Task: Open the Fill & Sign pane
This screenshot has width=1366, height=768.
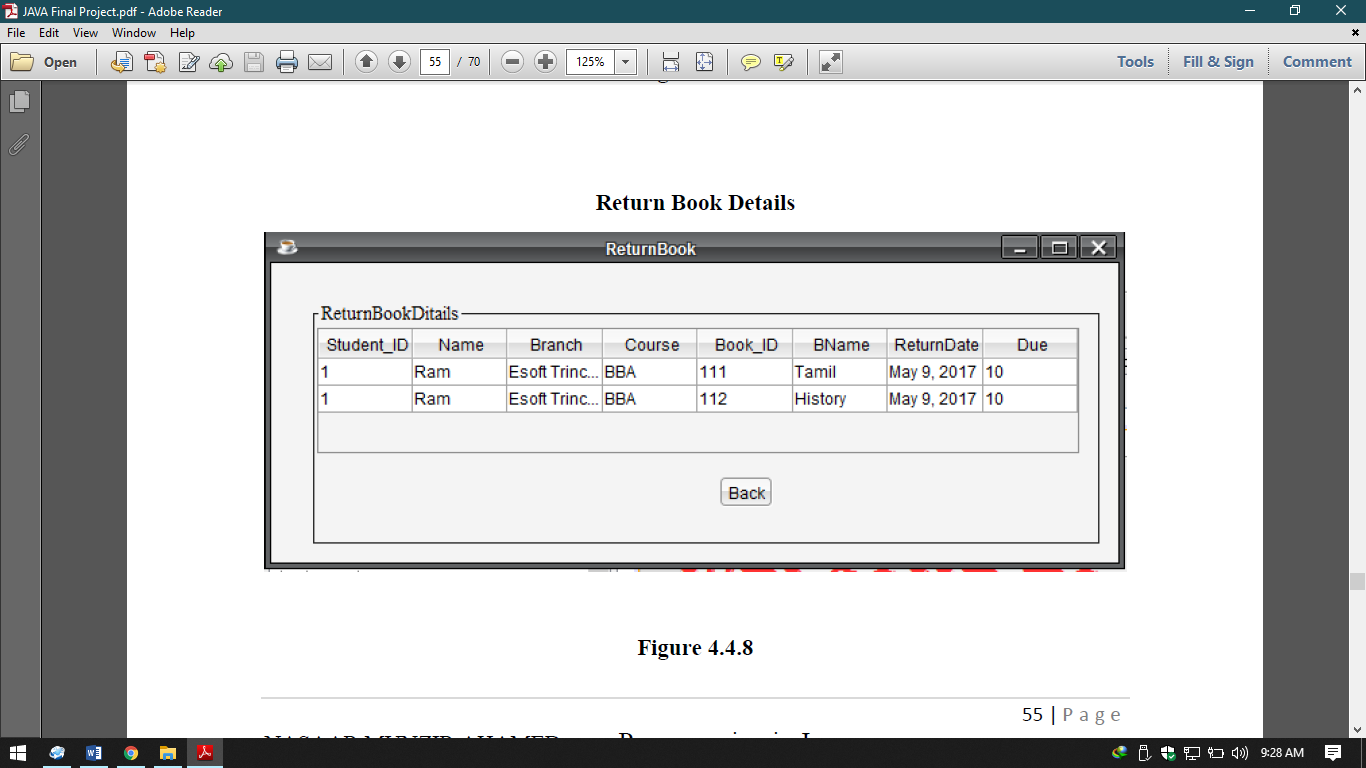Action: click(x=1218, y=62)
